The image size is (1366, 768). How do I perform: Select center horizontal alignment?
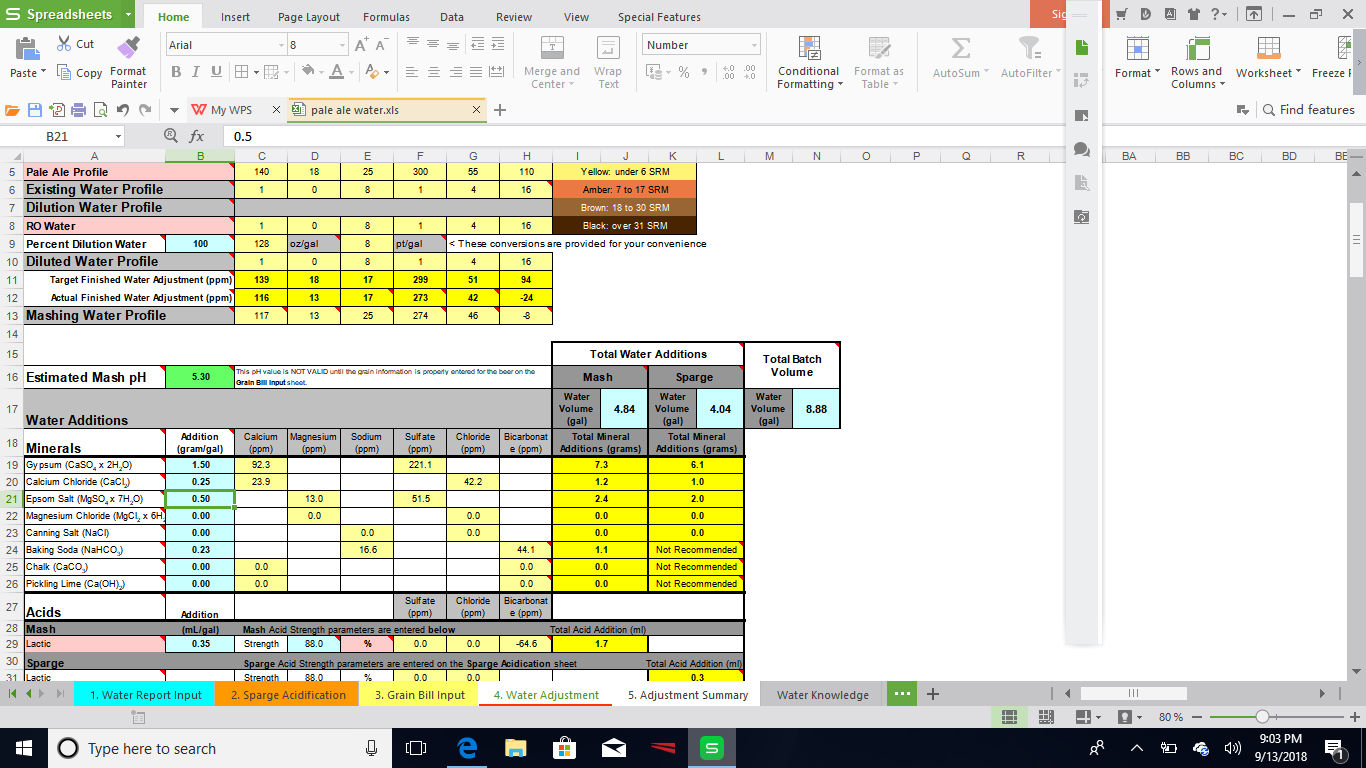(433, 72)
